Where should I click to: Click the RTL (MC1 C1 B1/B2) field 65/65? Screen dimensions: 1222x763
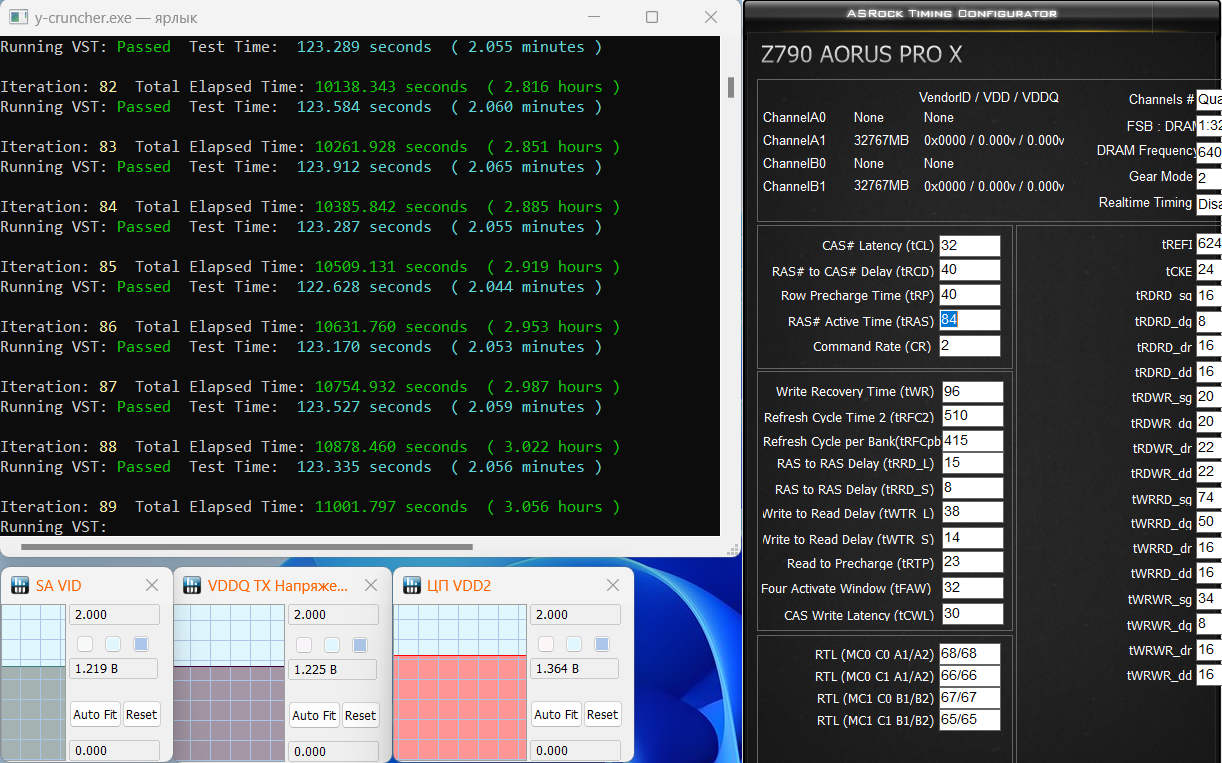pos(969,720)
